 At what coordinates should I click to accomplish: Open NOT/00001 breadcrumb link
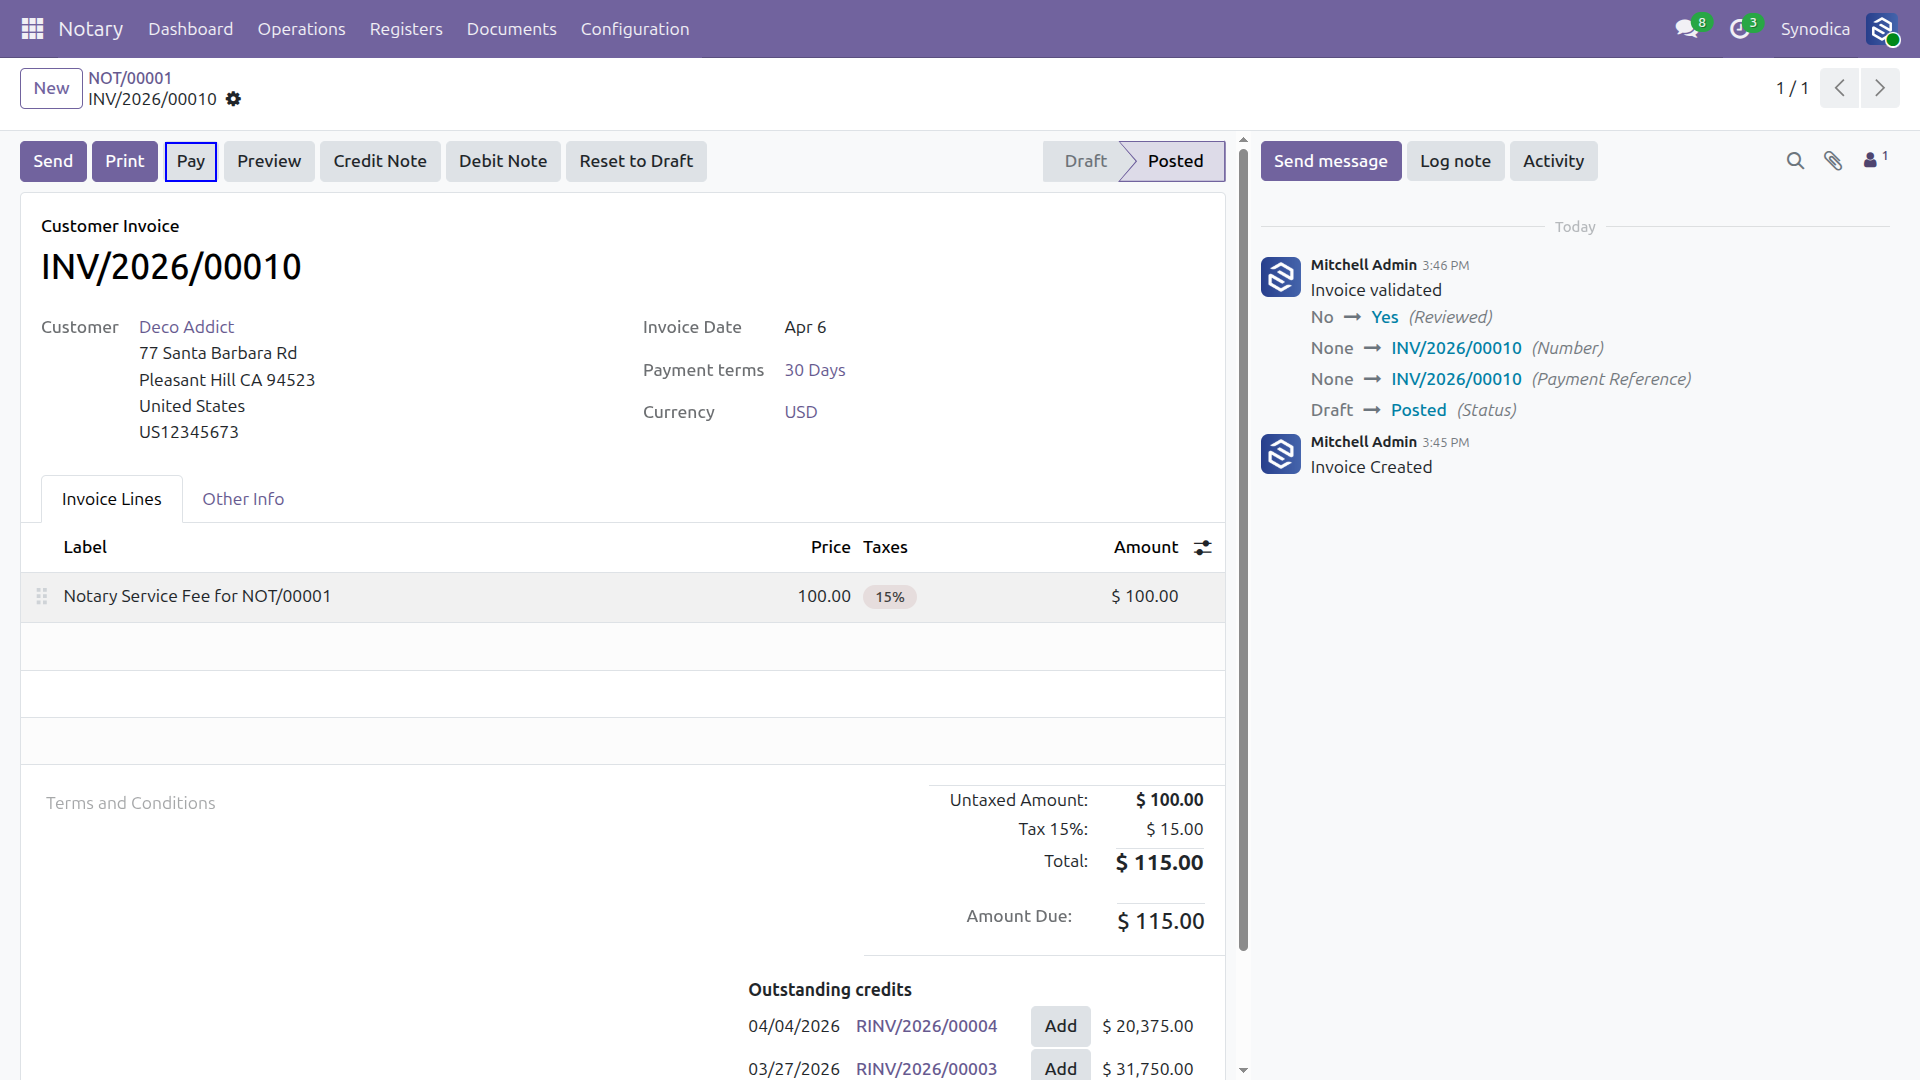130,78
